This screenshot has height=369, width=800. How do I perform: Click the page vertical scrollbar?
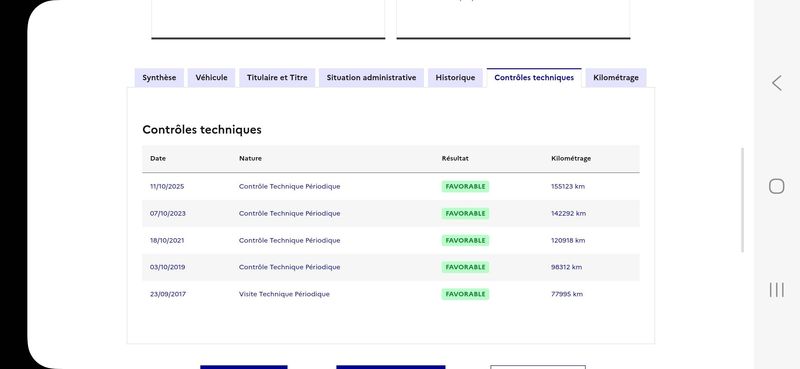tap(742, 200)
